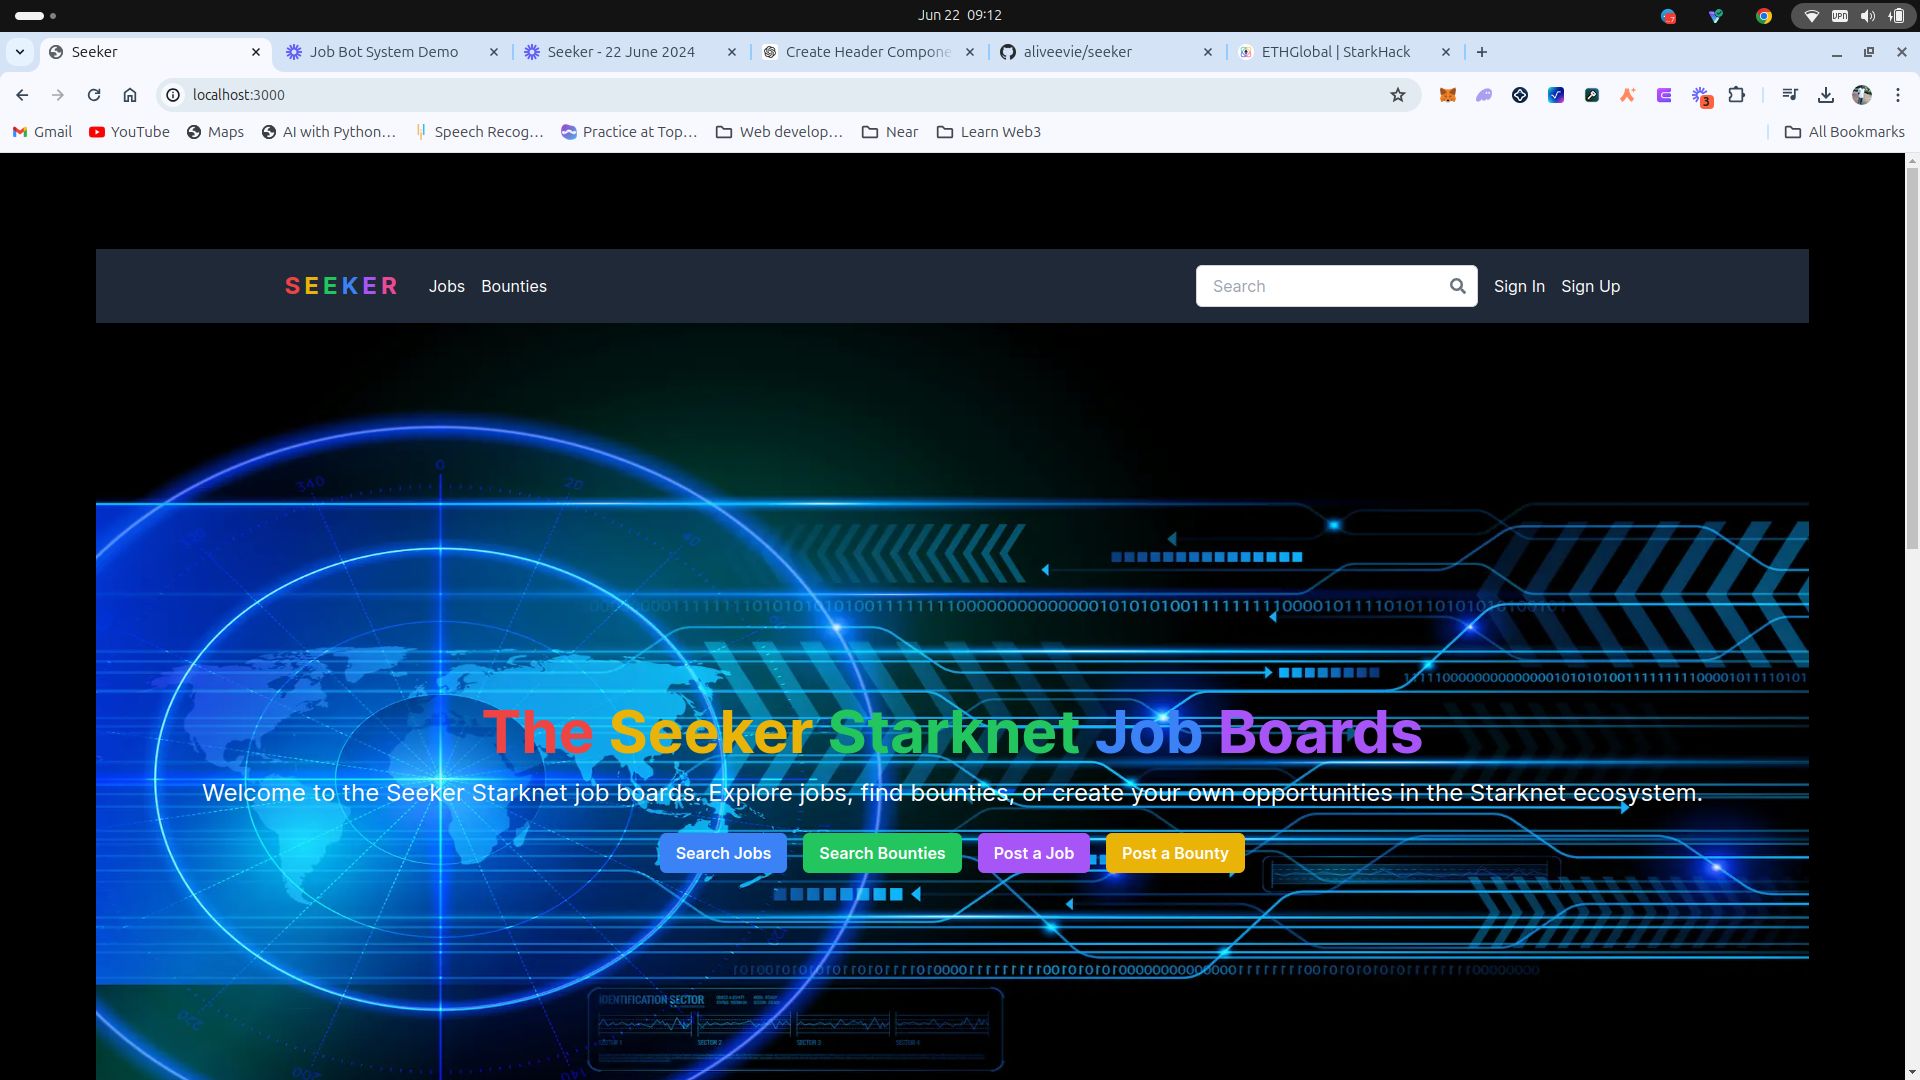Screen dimensions: 1920x1080
Task: Open the Bounties page link
Action: [514, 286]
